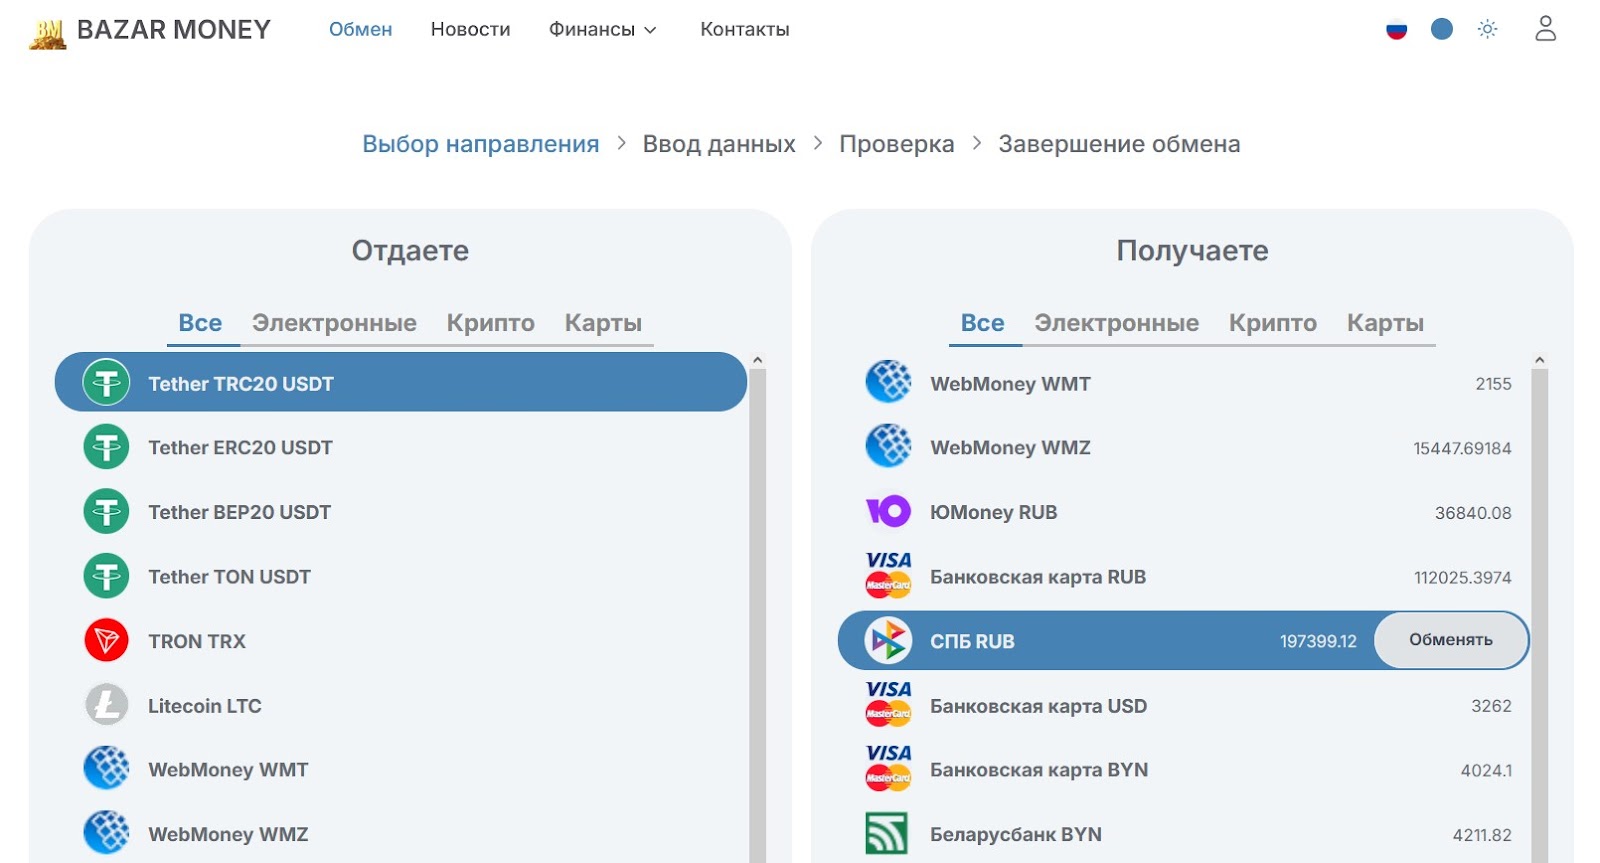Image resolution: width=1600 pixels, height=863 pixels.
Task: Select Все tab under Отдаете
Action: pos(200,323)
